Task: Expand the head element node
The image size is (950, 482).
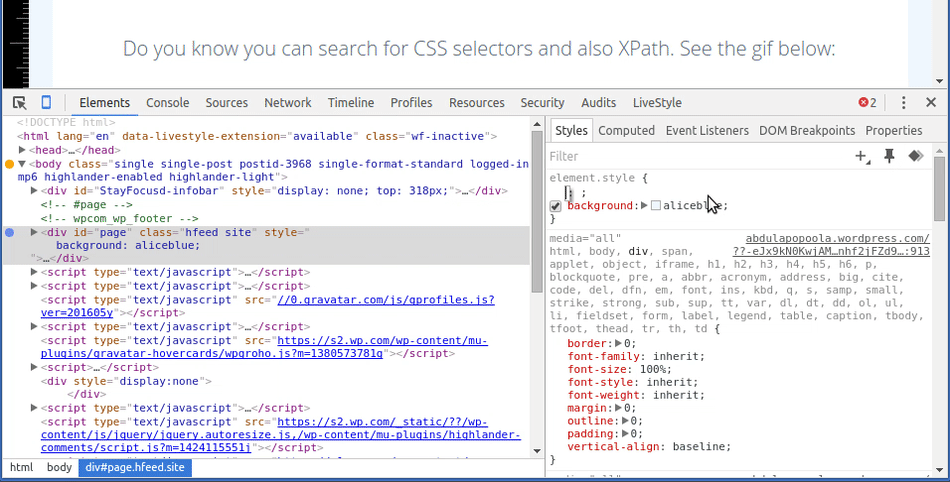Action: (24, 150)
